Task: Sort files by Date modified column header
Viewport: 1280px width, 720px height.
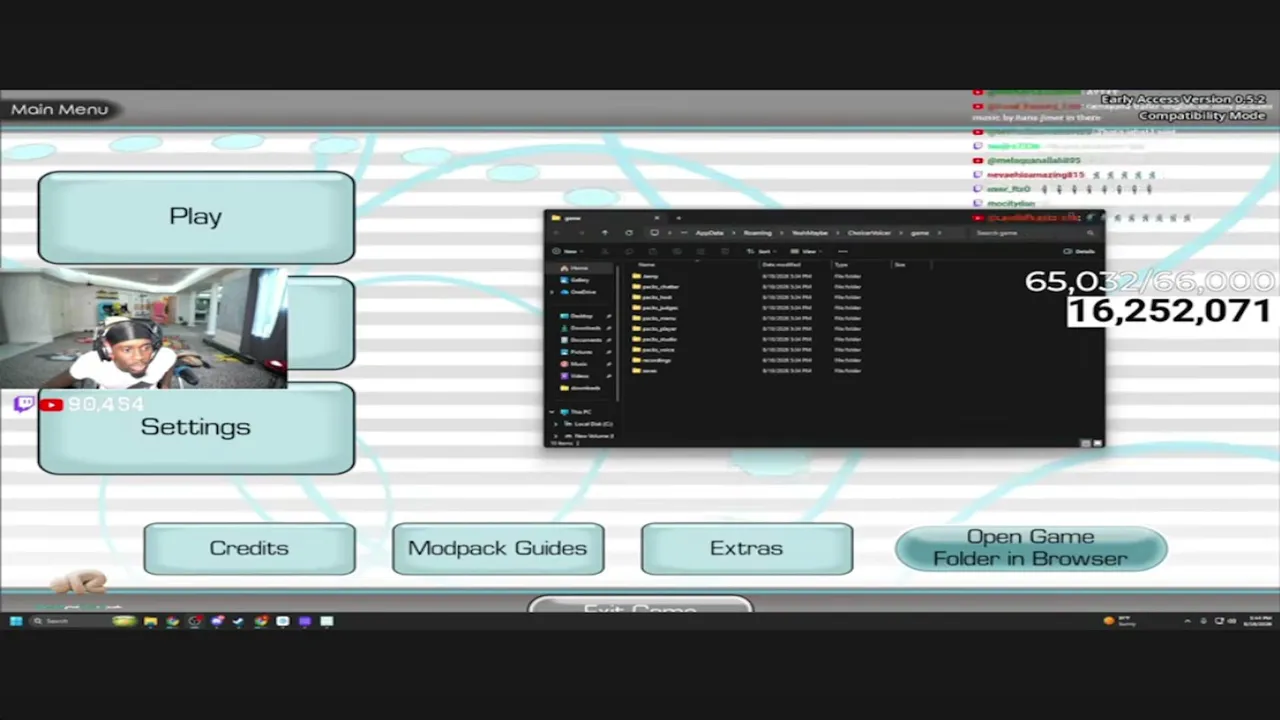Action: coord(781,264)
